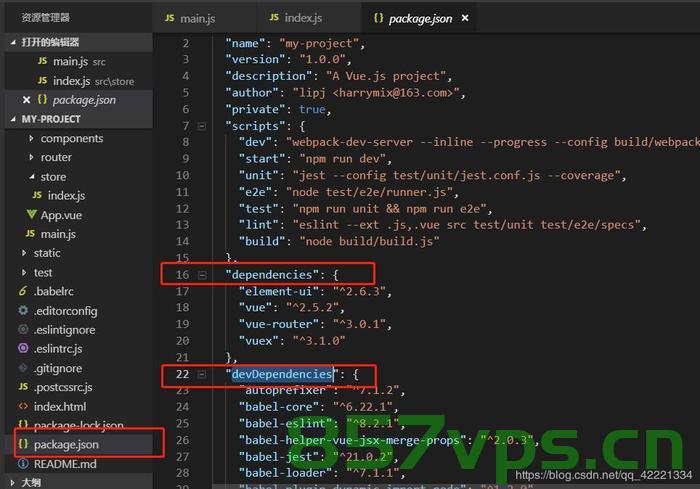This screenshot has height=489, width=700.
Task: Click the "element-ui" key on line 17
Action: tap(279, 292)
